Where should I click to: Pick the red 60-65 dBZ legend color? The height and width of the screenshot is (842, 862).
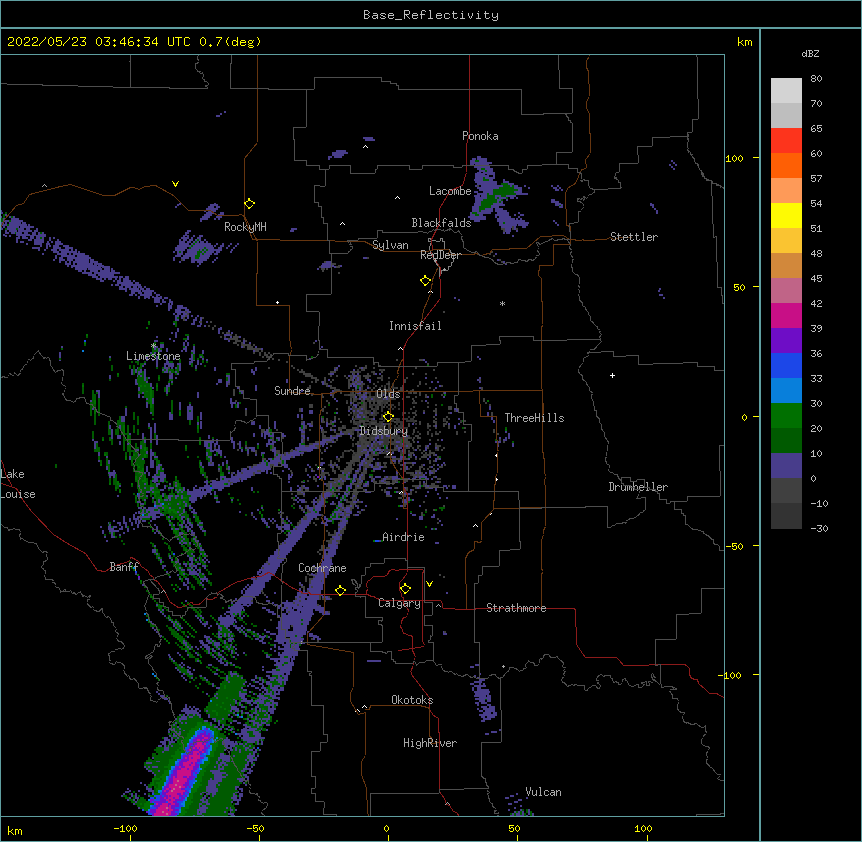(x=786, y=141)
